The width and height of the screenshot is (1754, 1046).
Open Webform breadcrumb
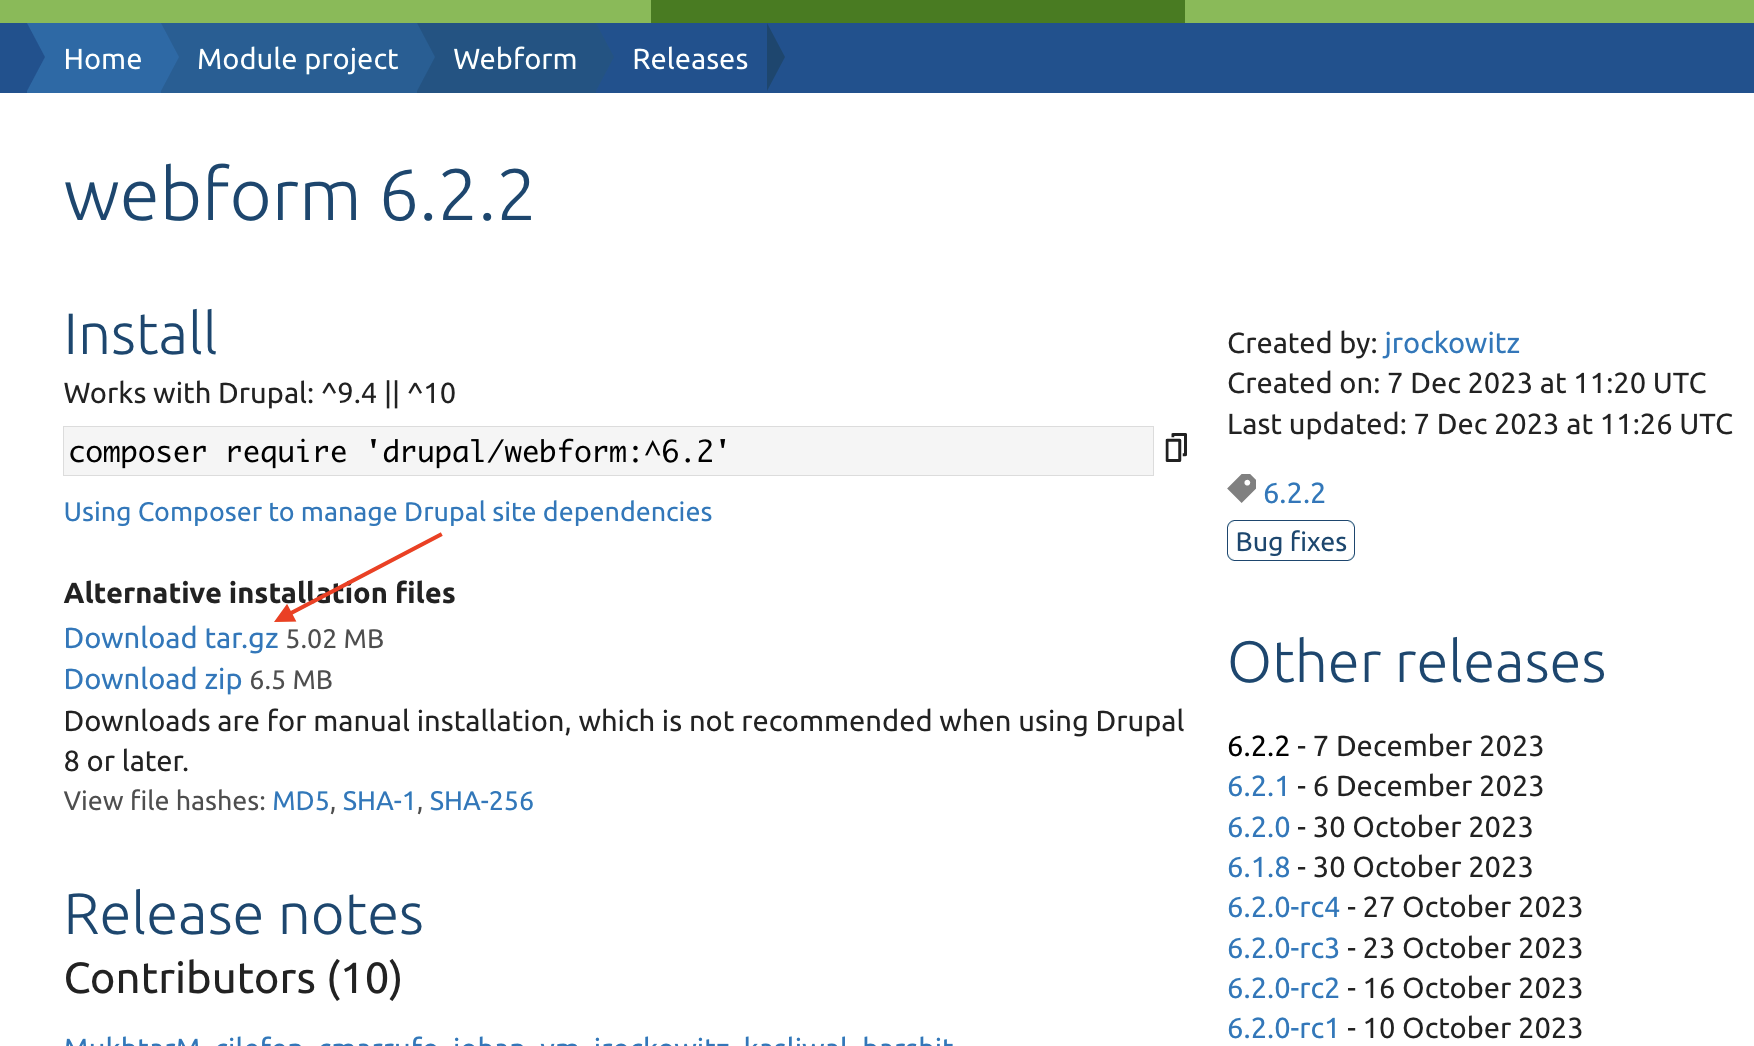515,59
